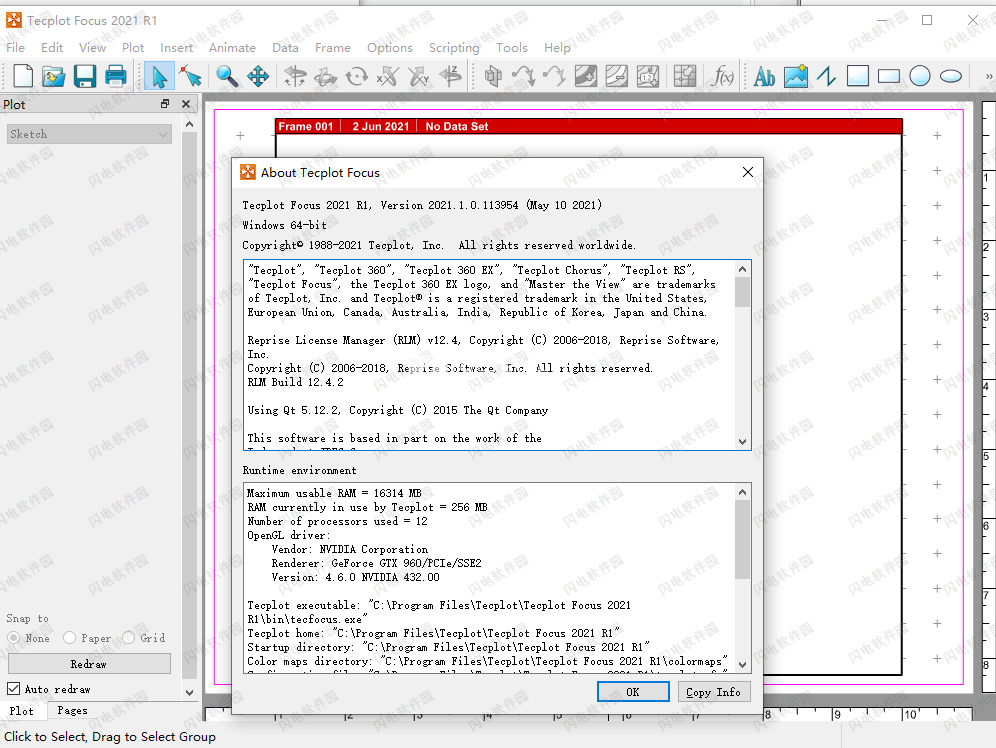
Task: Click the add contour label tool
Action: click(x=648, y=76)
